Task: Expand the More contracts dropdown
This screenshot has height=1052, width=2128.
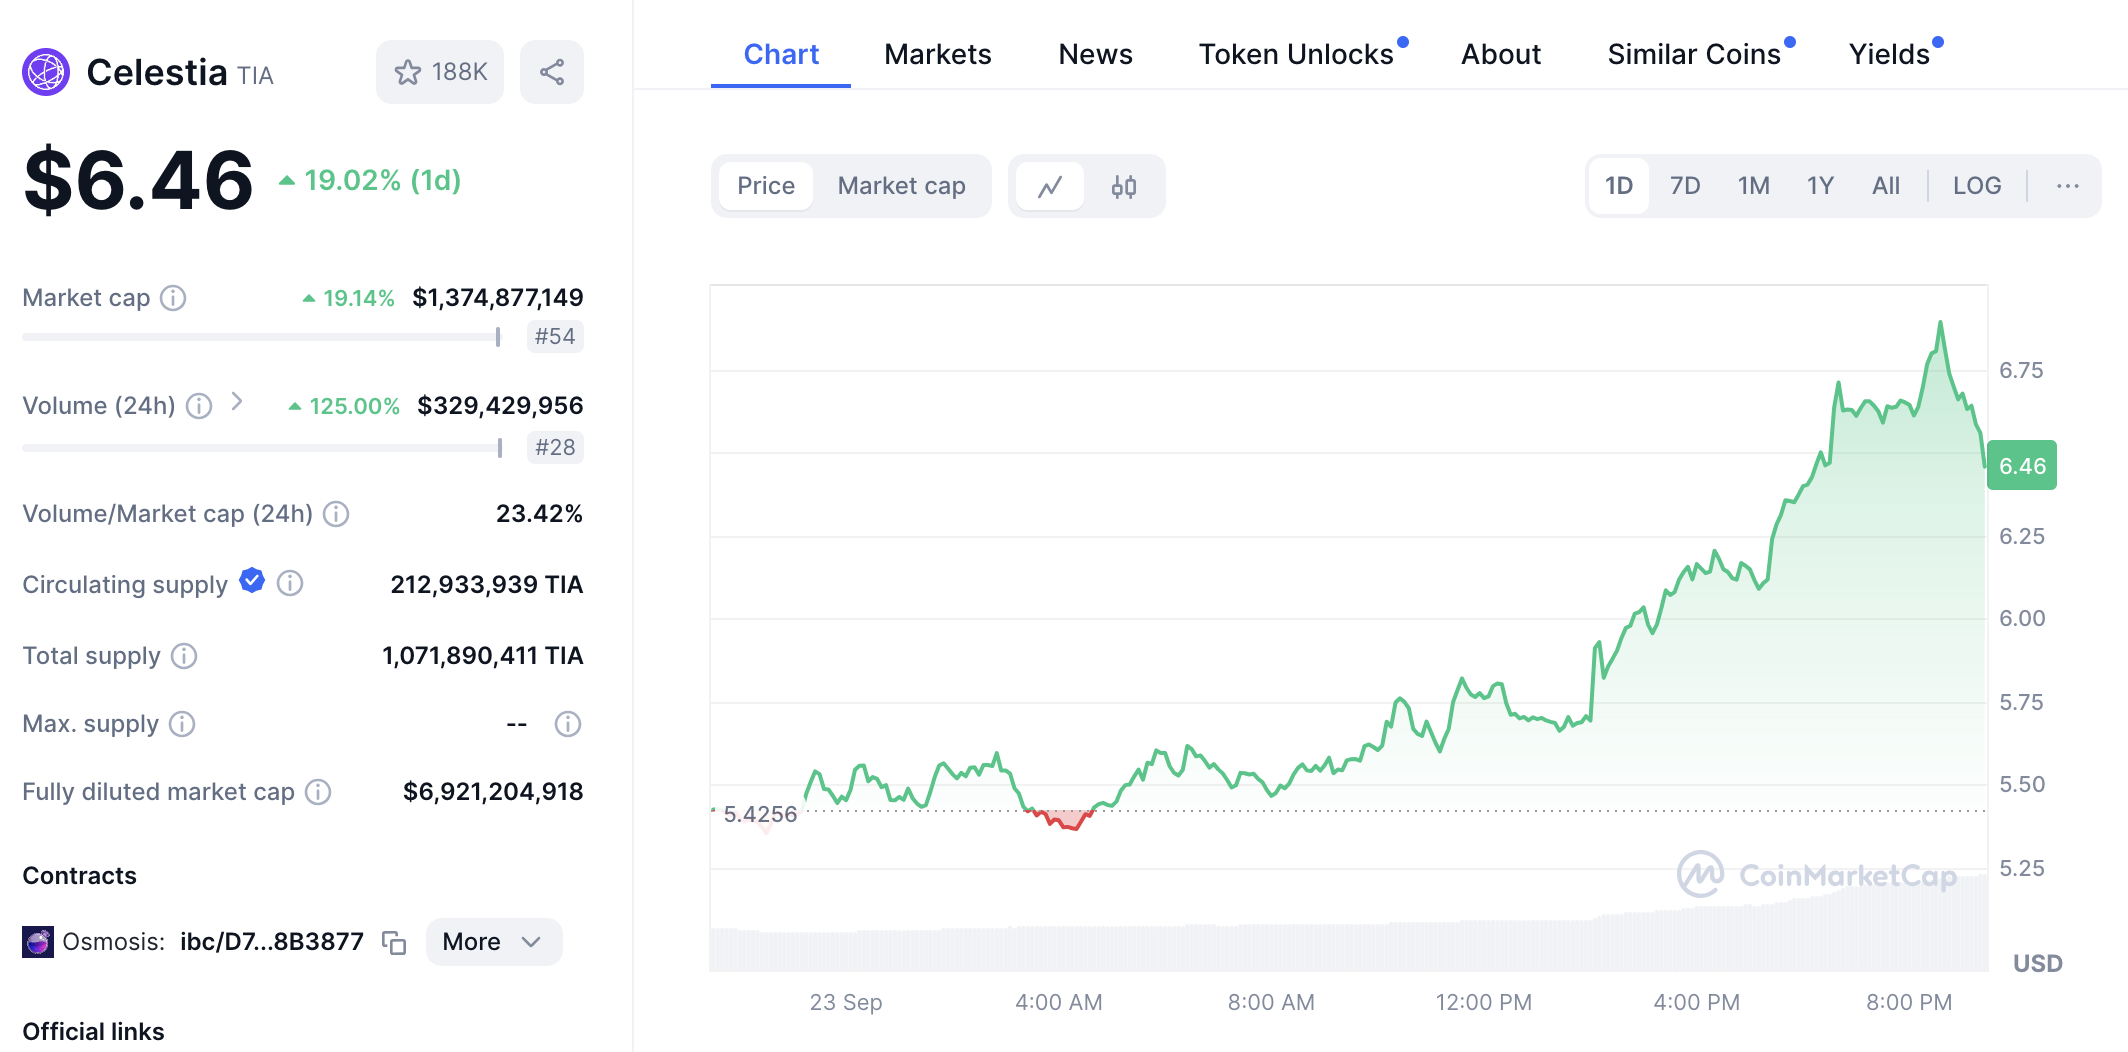Action: click(494, 942)
